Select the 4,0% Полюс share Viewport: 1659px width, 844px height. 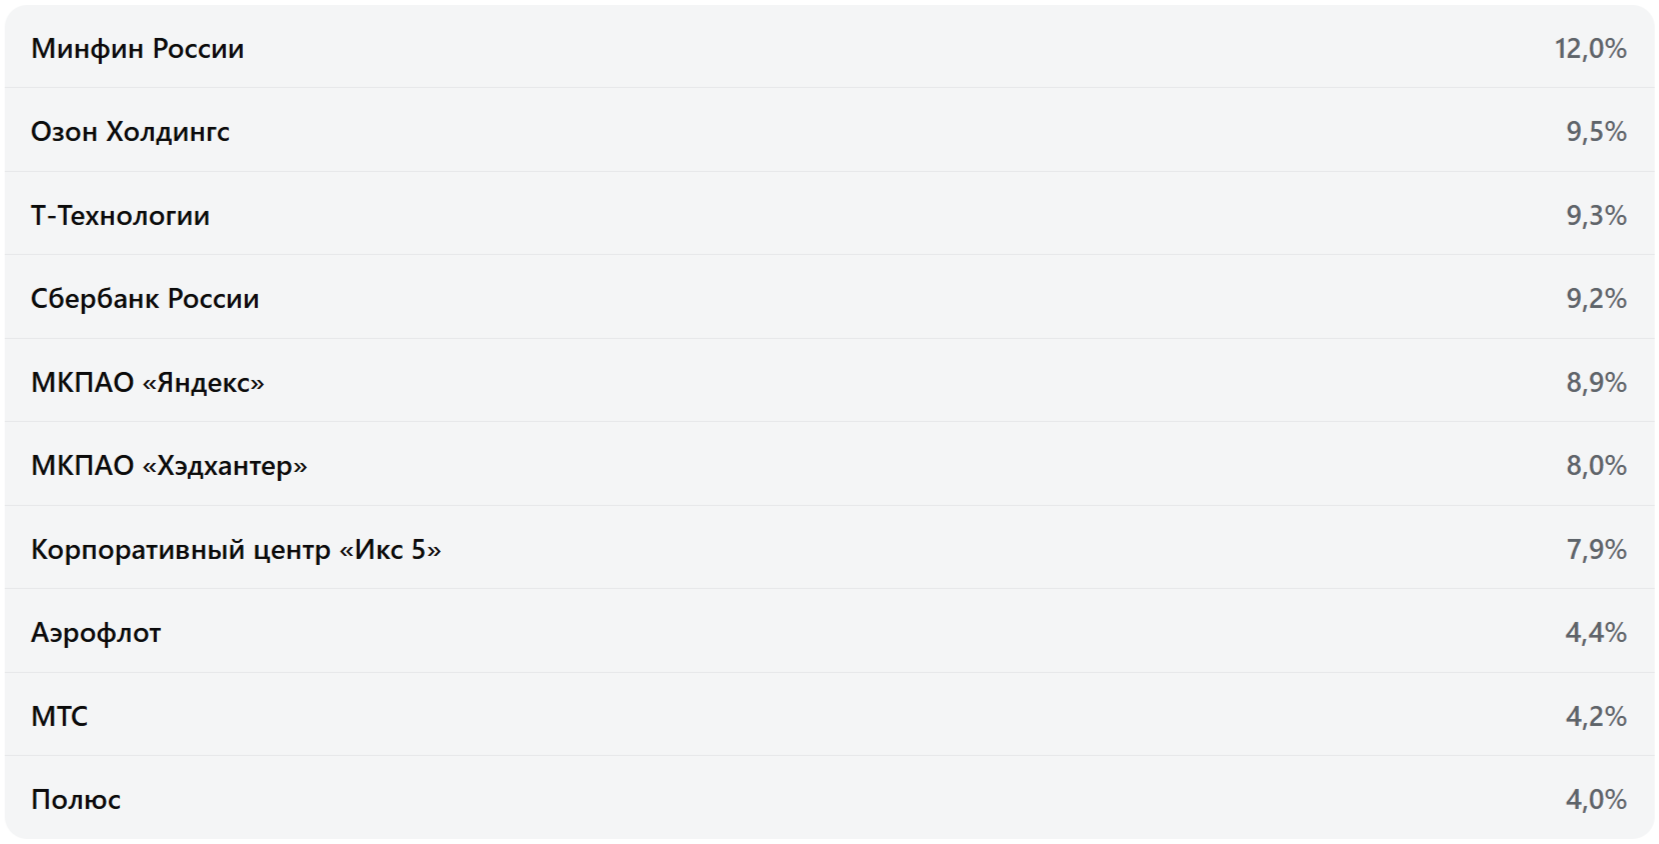[x=1596, y=799]
